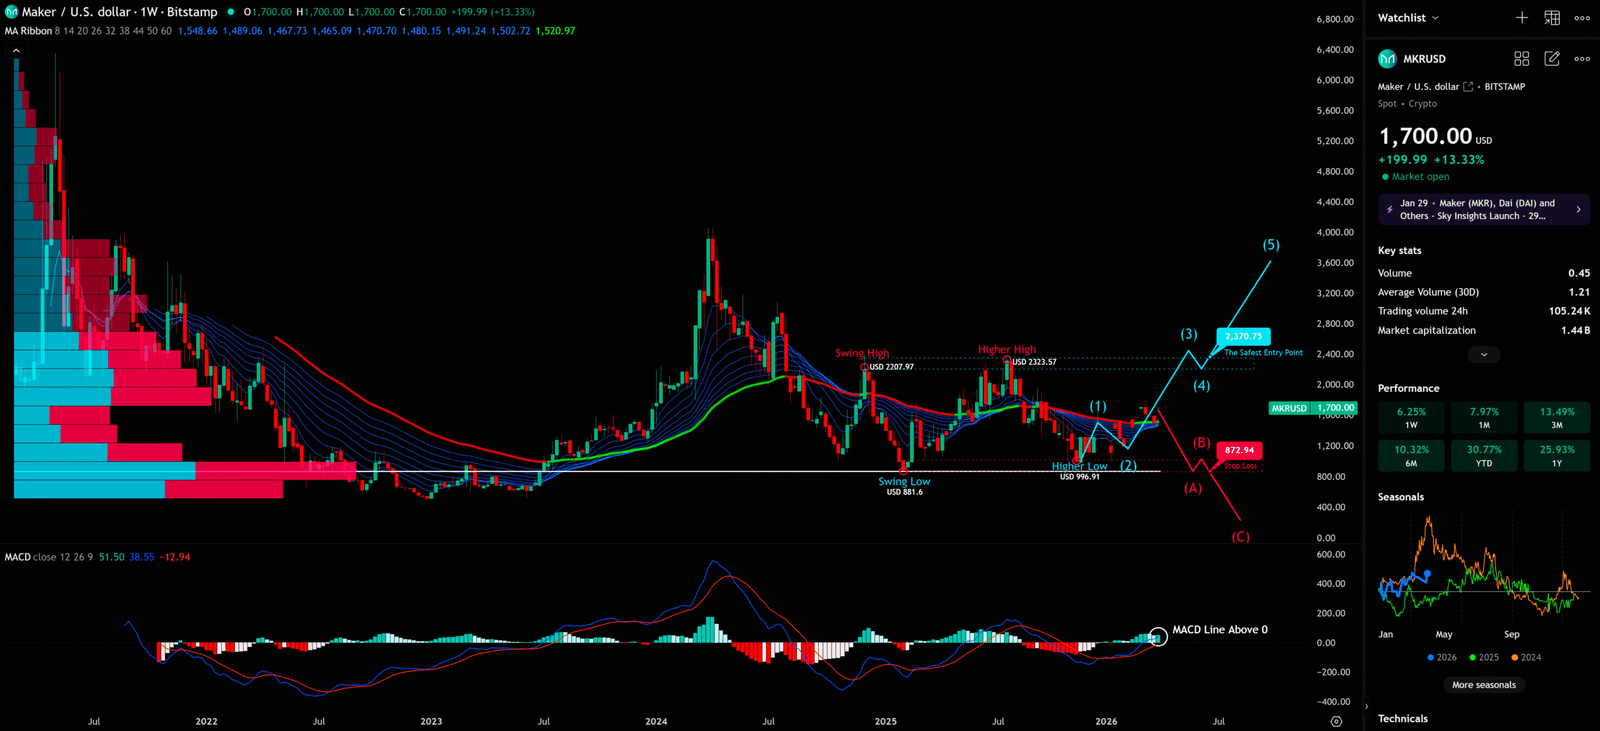Viewport: 1600px width, 731px height.
Task: Expand the Key stats section chevron
Action: [1483, 355]
